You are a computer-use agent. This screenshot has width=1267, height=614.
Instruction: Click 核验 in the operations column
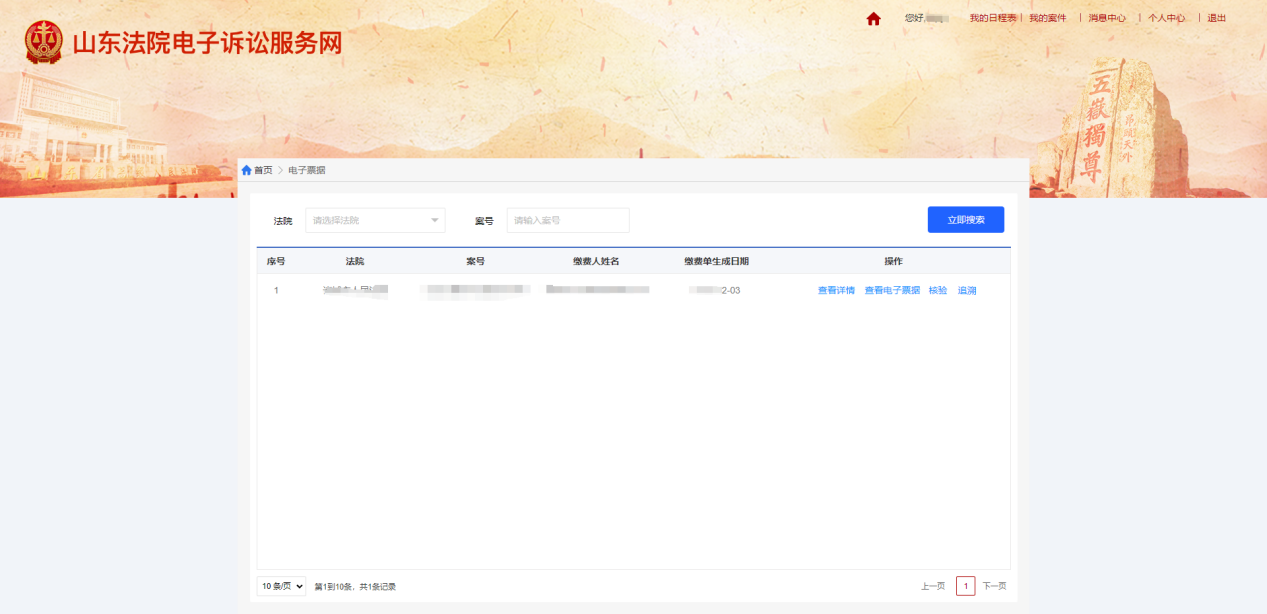(938, 290)
